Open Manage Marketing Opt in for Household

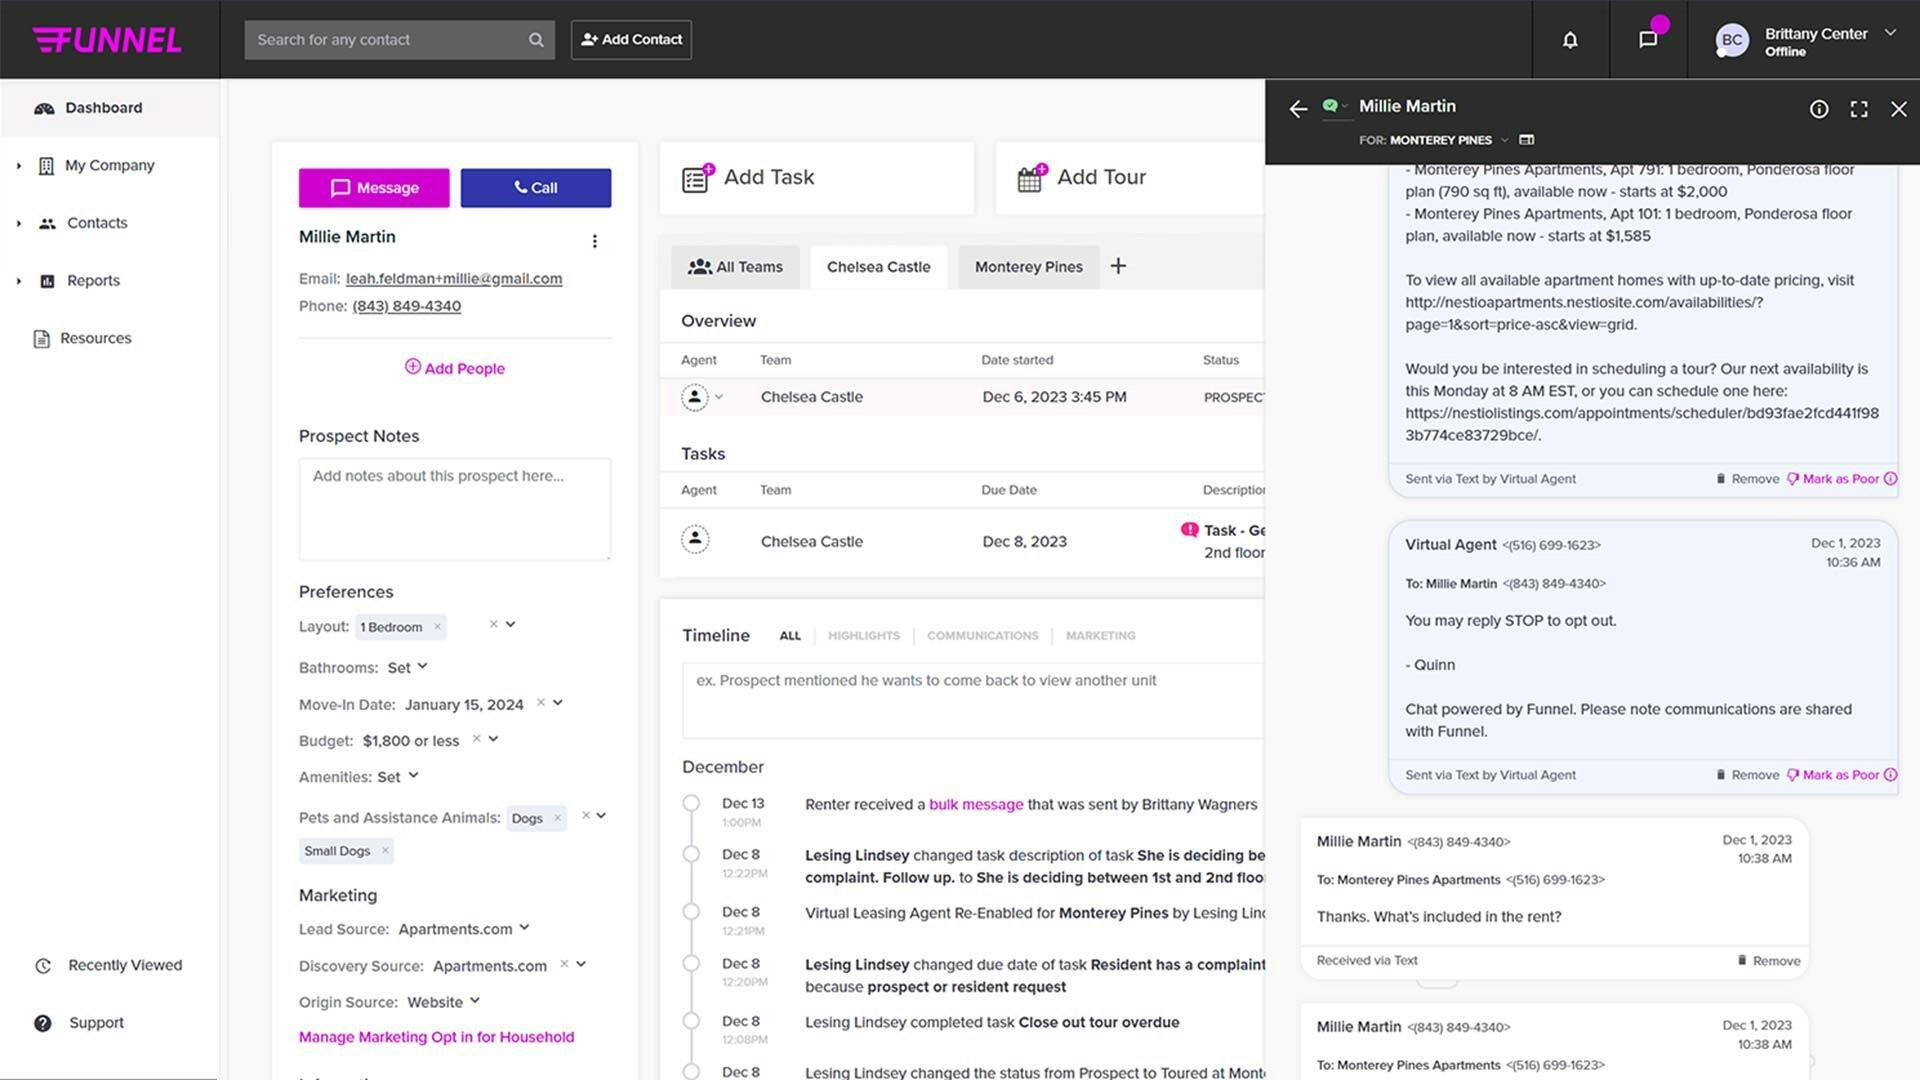tap(436, 1037)
